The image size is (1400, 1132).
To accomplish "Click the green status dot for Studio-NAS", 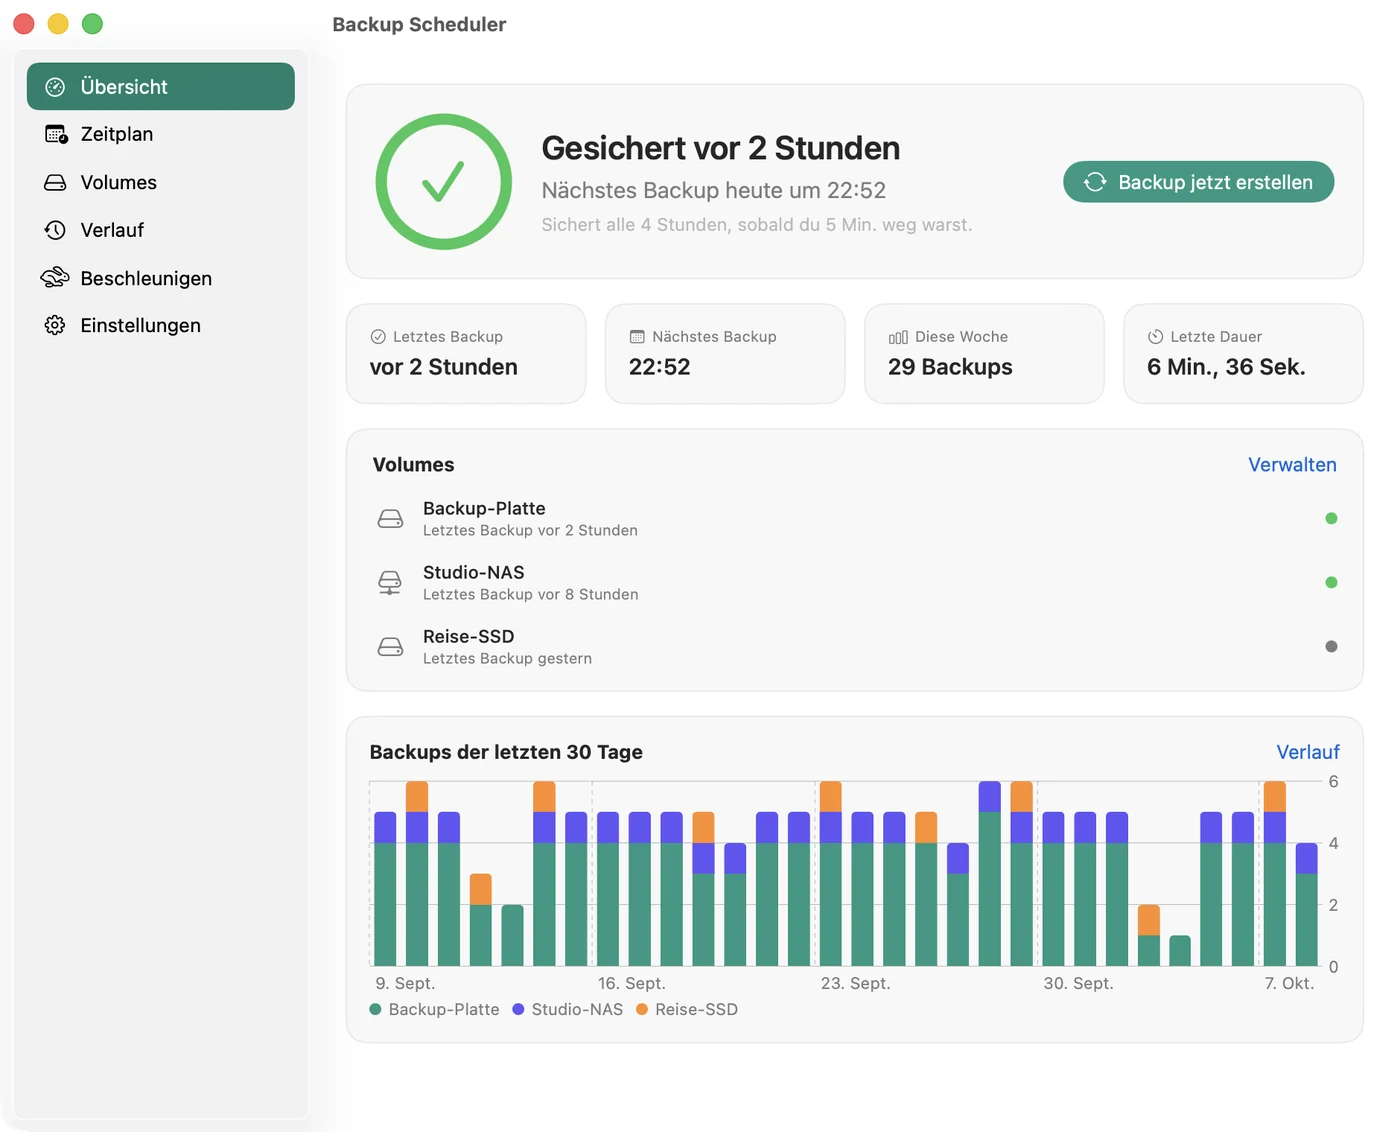I will [x=1331, y=582].
